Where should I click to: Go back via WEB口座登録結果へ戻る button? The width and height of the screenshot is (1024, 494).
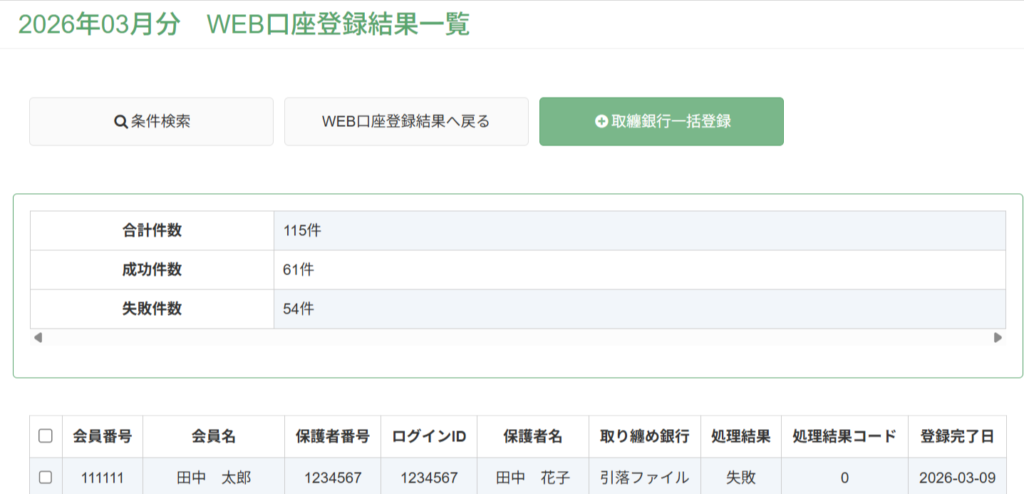406,122
